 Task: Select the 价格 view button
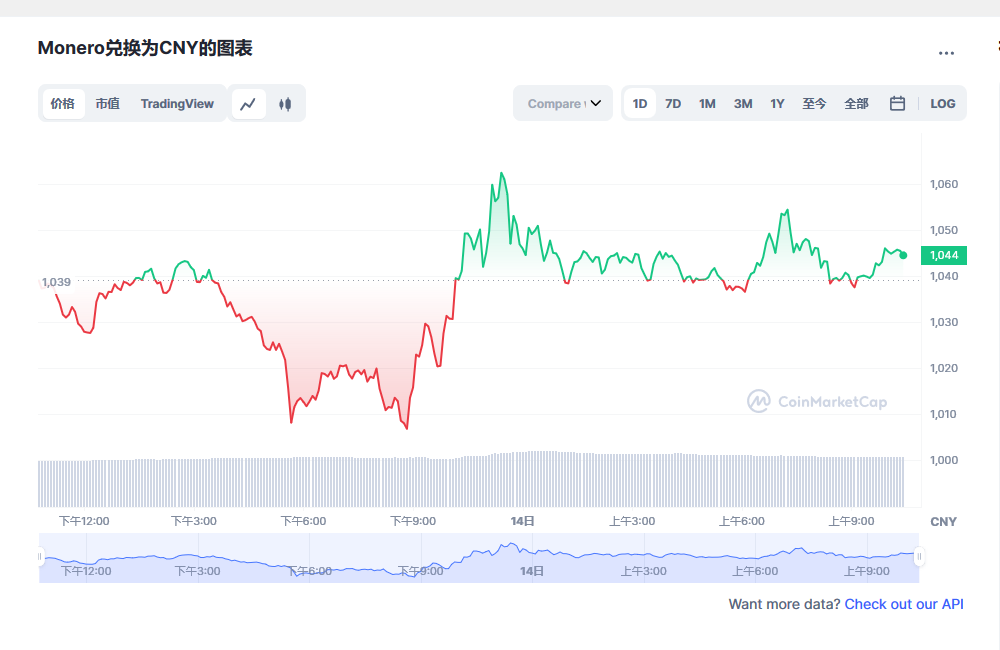click(x=62, y=103)
